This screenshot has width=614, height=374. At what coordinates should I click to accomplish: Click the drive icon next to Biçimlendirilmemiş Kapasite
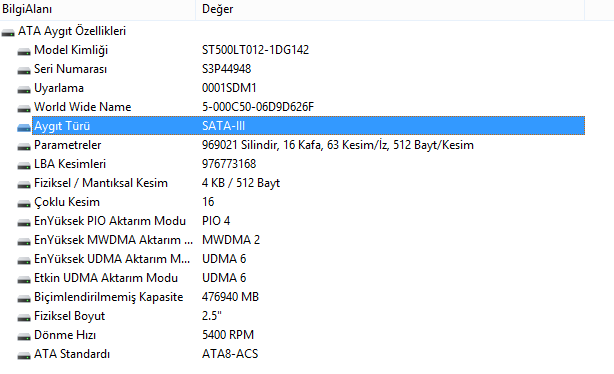pos(24,298)
